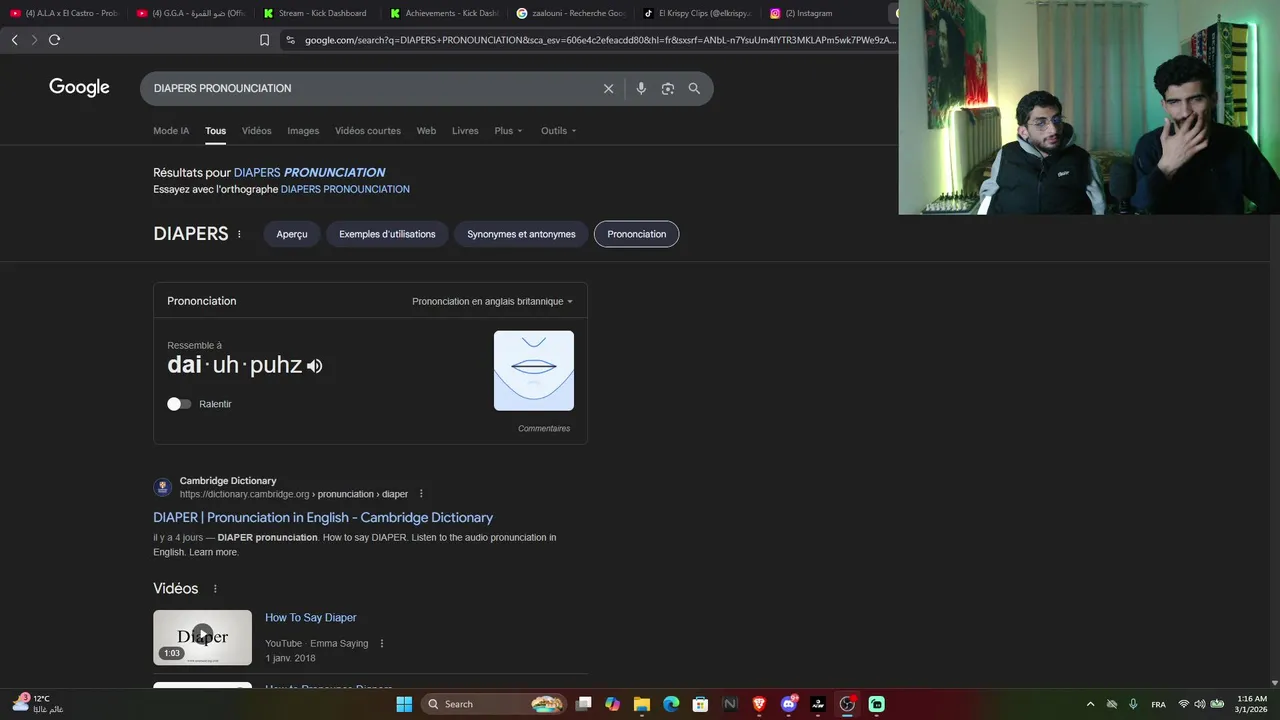The height and width of the screenshot is (720, 1280).
Task: Click the magnifier search submit icon
Action: click(694, 88)
